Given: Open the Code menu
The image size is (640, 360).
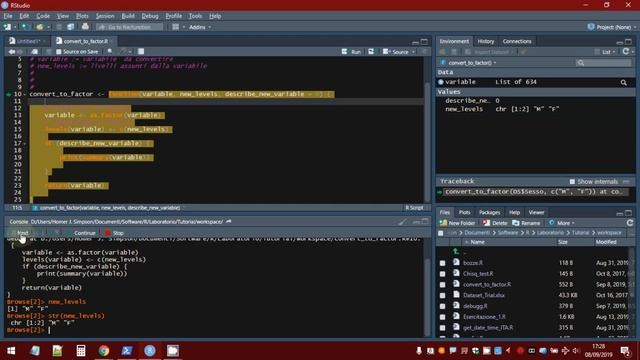Looking at the screenshot, I should click(x=43, y=16).
